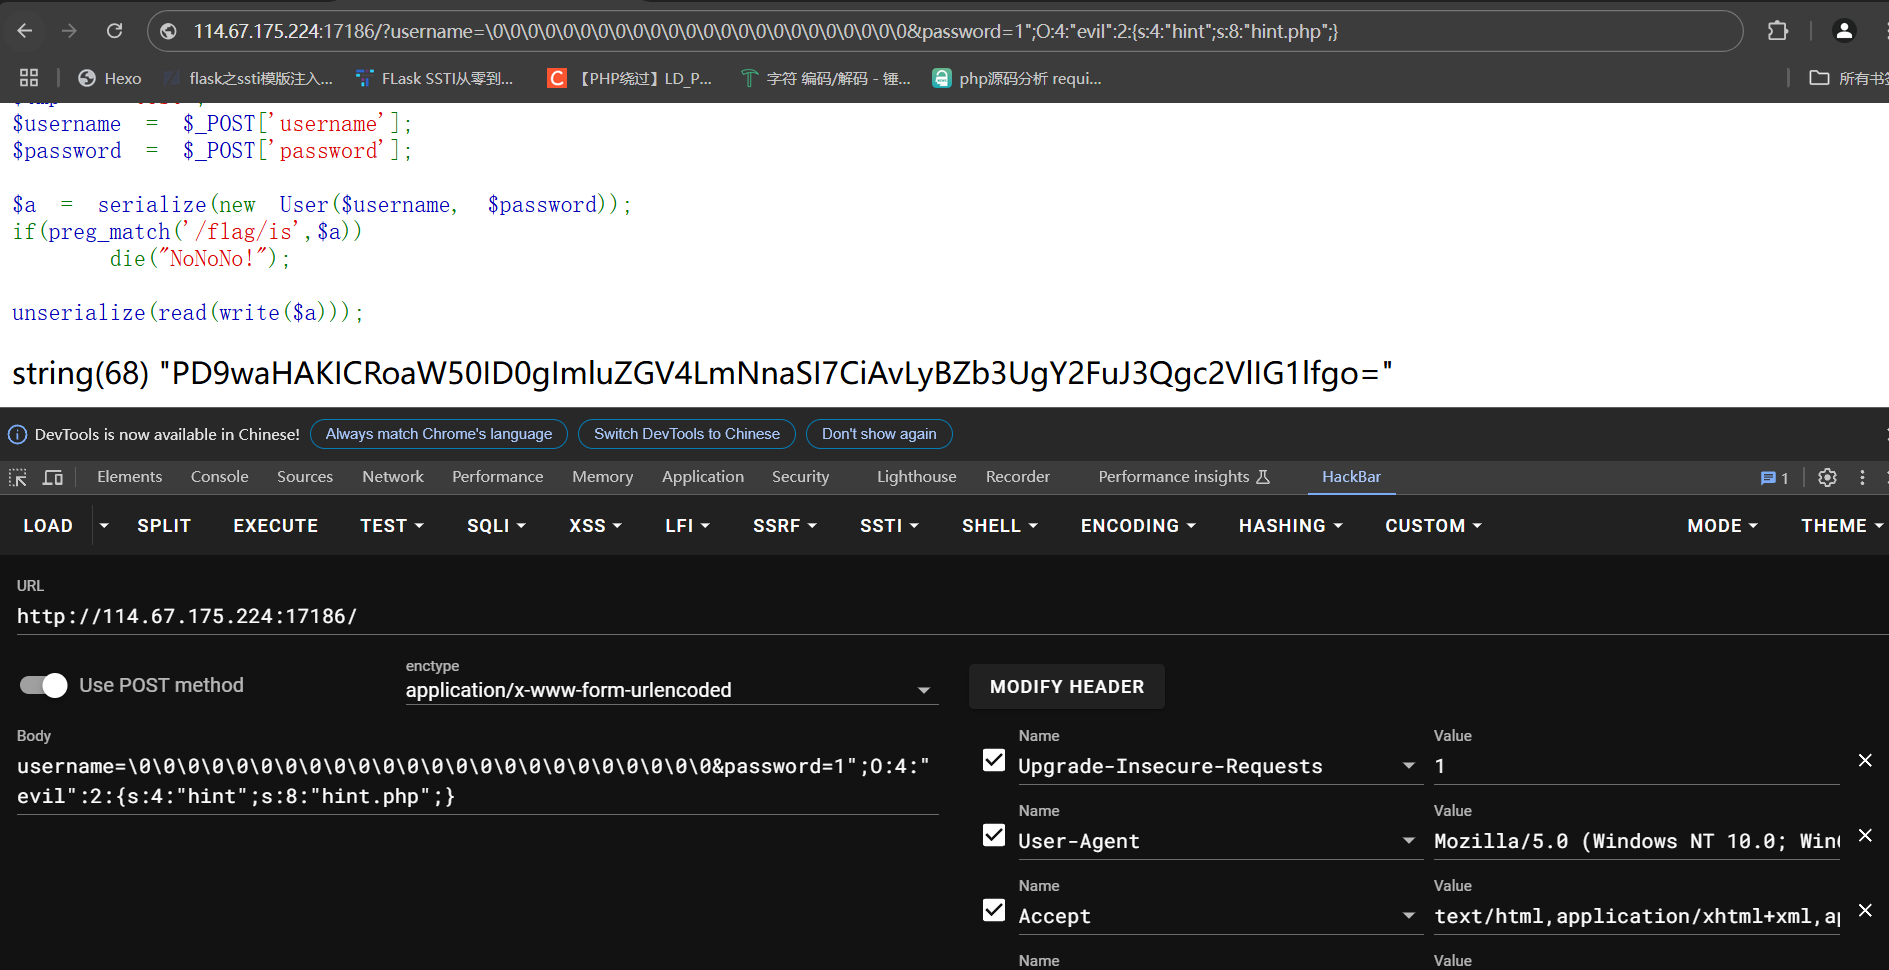Open the SQLI dropdown menu
Screen dimensions: 1889x970
click(496, 526)
